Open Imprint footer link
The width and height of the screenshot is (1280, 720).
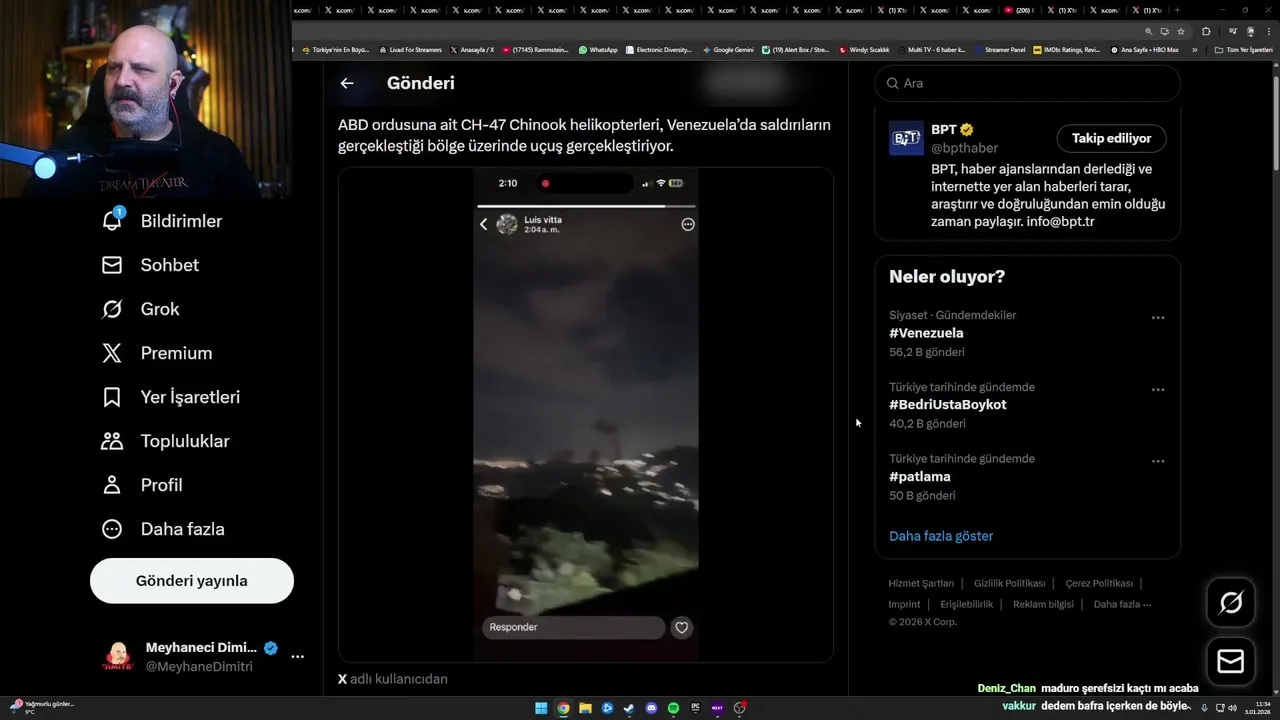(904, 604)
